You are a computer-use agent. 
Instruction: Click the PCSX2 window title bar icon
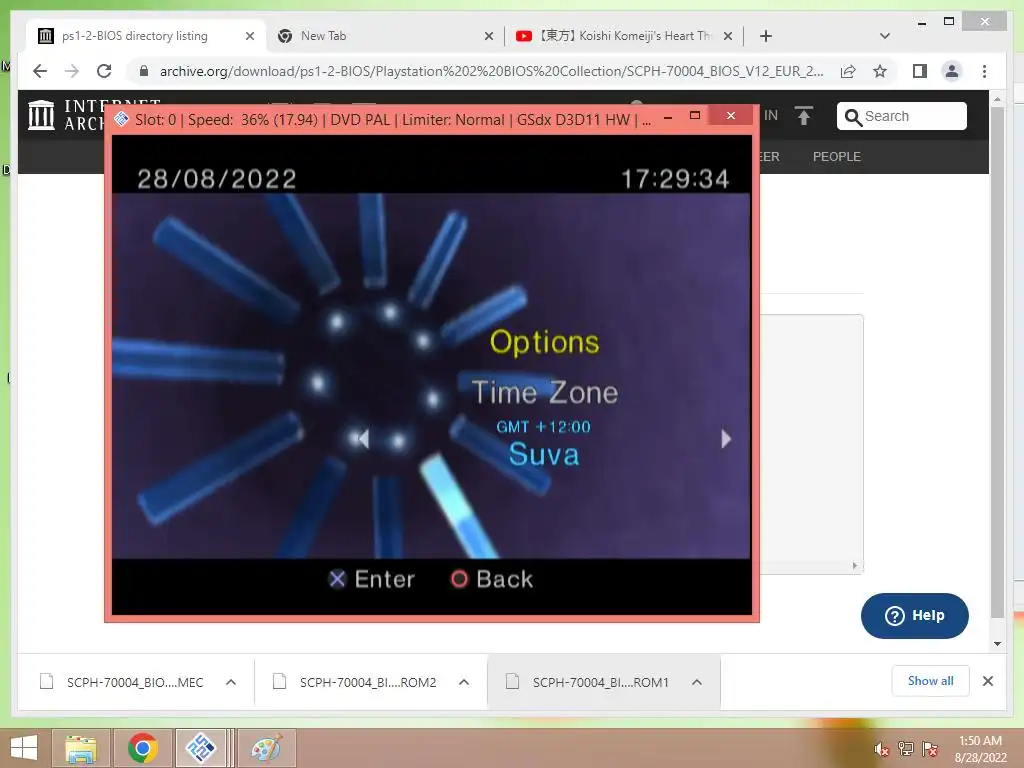coord(121,119)
